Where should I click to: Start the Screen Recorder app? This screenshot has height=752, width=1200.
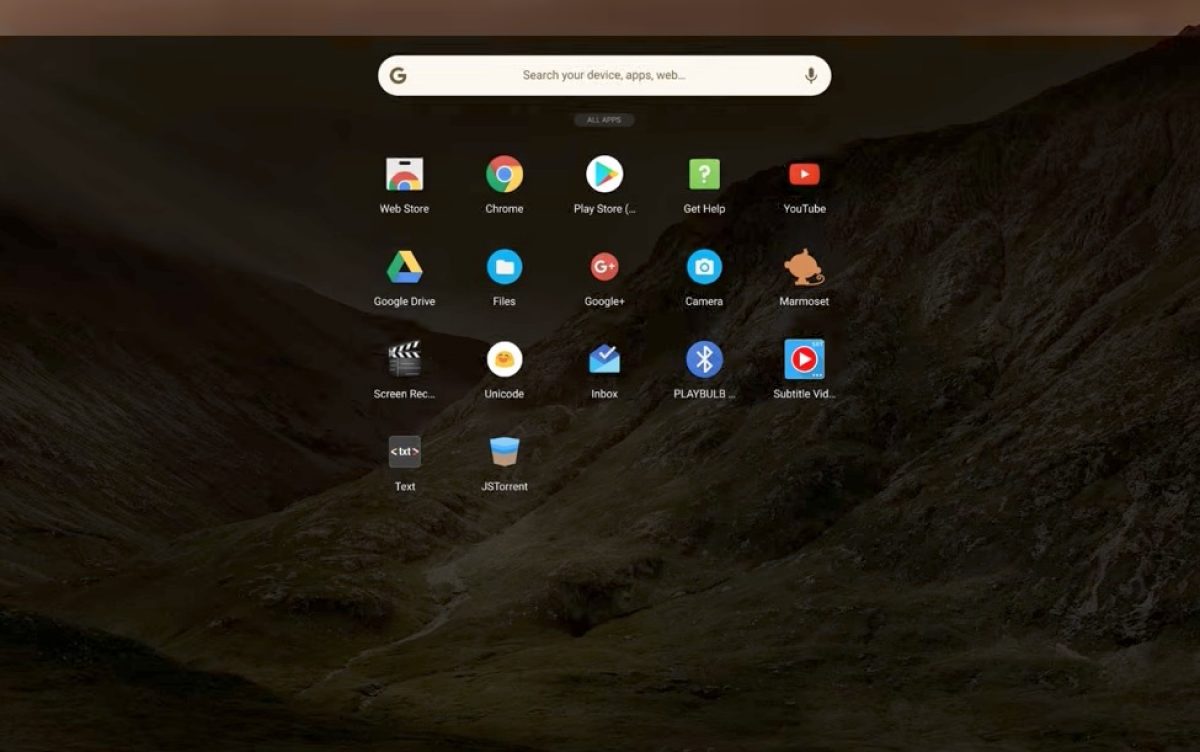404,361
